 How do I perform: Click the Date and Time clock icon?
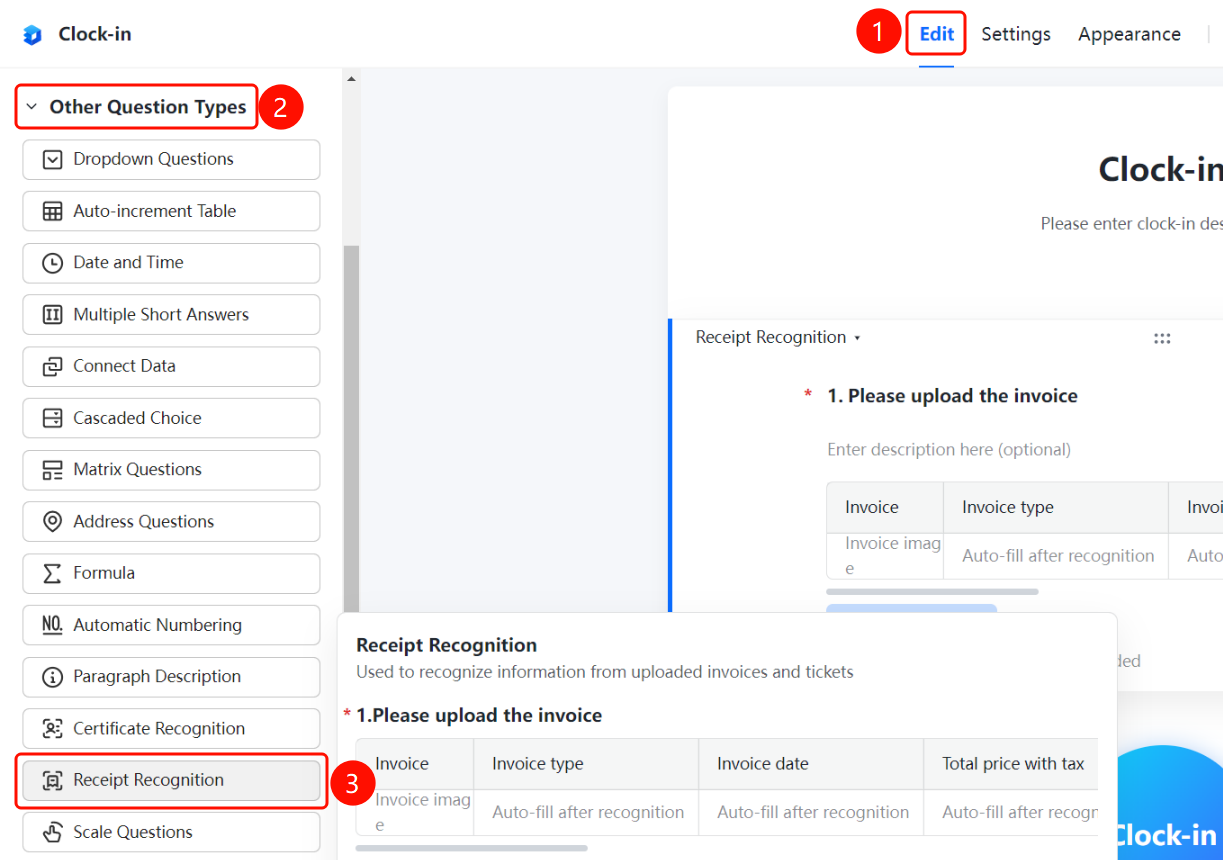(x=52, y=263)
